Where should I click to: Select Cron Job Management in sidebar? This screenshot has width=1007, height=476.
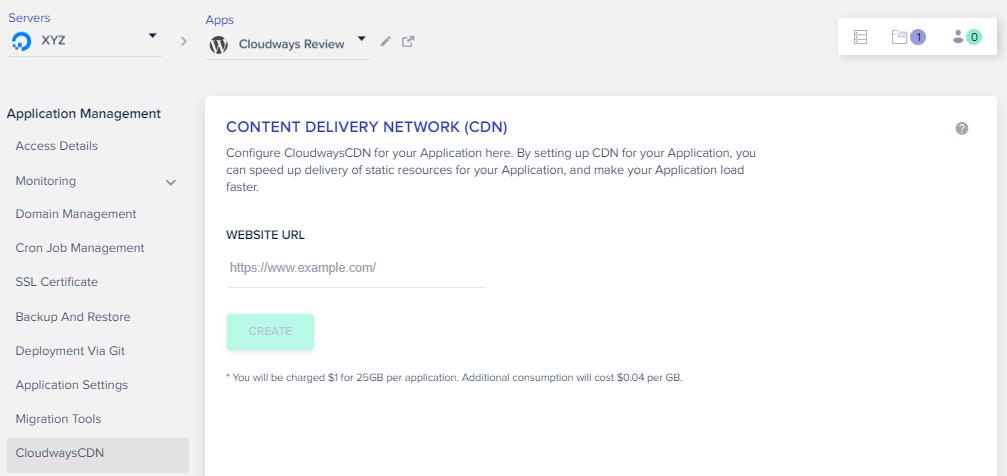[x=80, y=248]
